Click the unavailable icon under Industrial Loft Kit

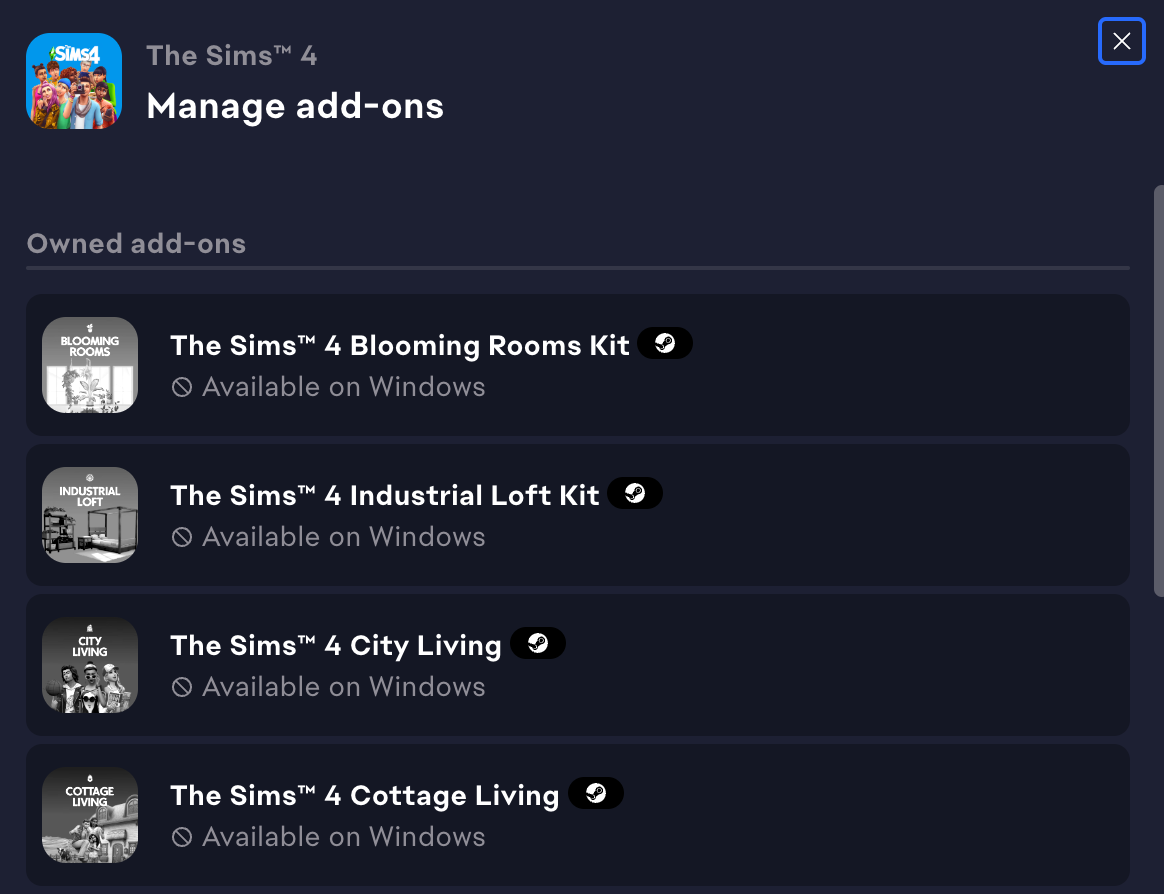[x=182, y=537]
